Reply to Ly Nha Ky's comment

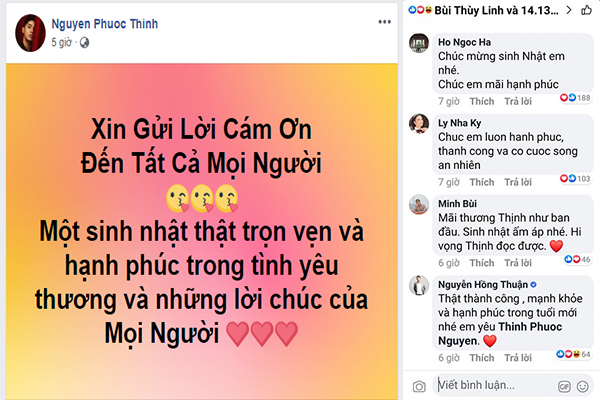(x=518, y=182)
